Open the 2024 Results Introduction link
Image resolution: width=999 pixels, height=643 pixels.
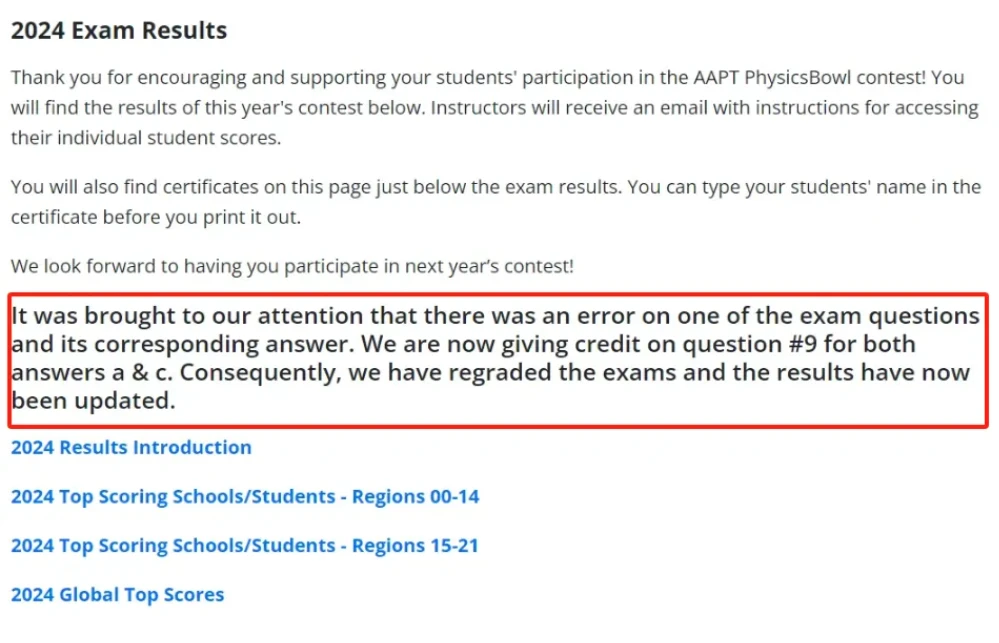(x=131, y=447)
